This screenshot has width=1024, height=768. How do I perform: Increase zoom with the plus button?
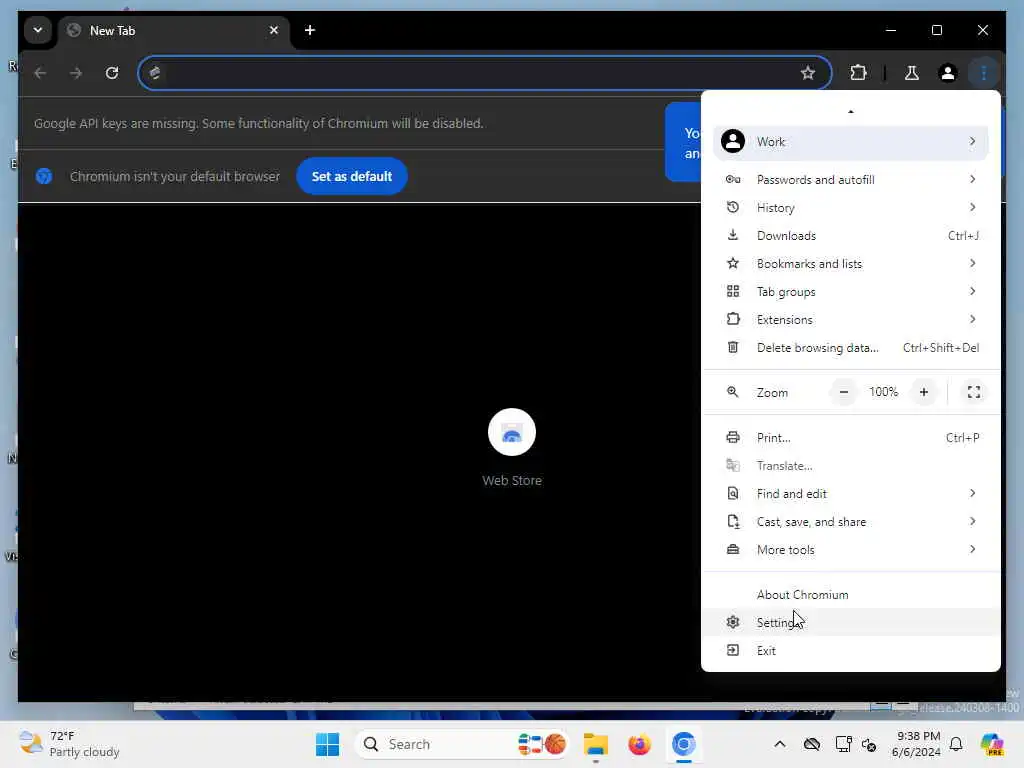[x=923, y=392]
